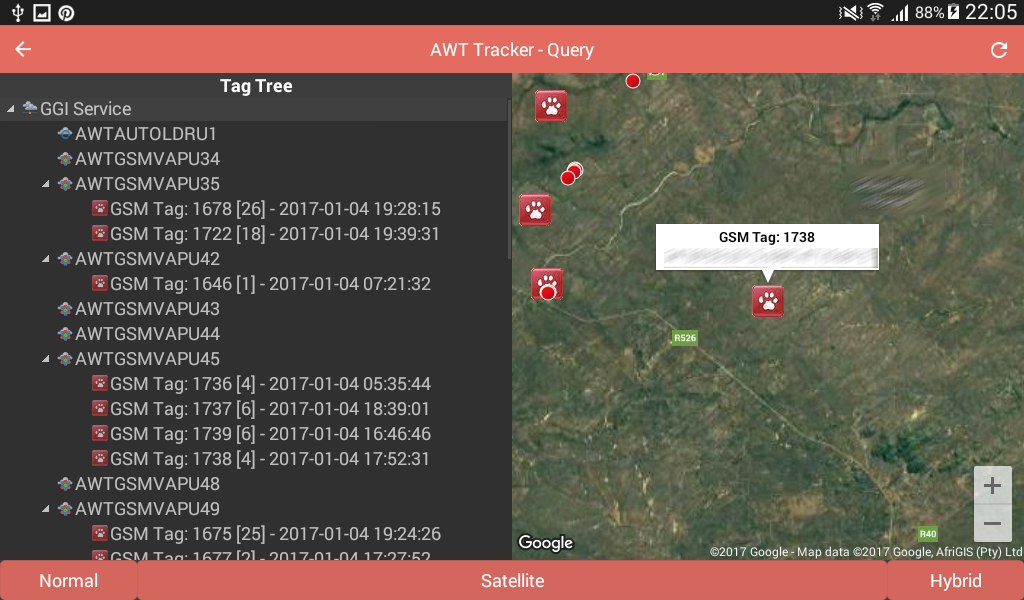This screenshot has height=600, width=1024.
Task: Click the AWTGSMVAPU35 device icon
Action: pos(65,184)
